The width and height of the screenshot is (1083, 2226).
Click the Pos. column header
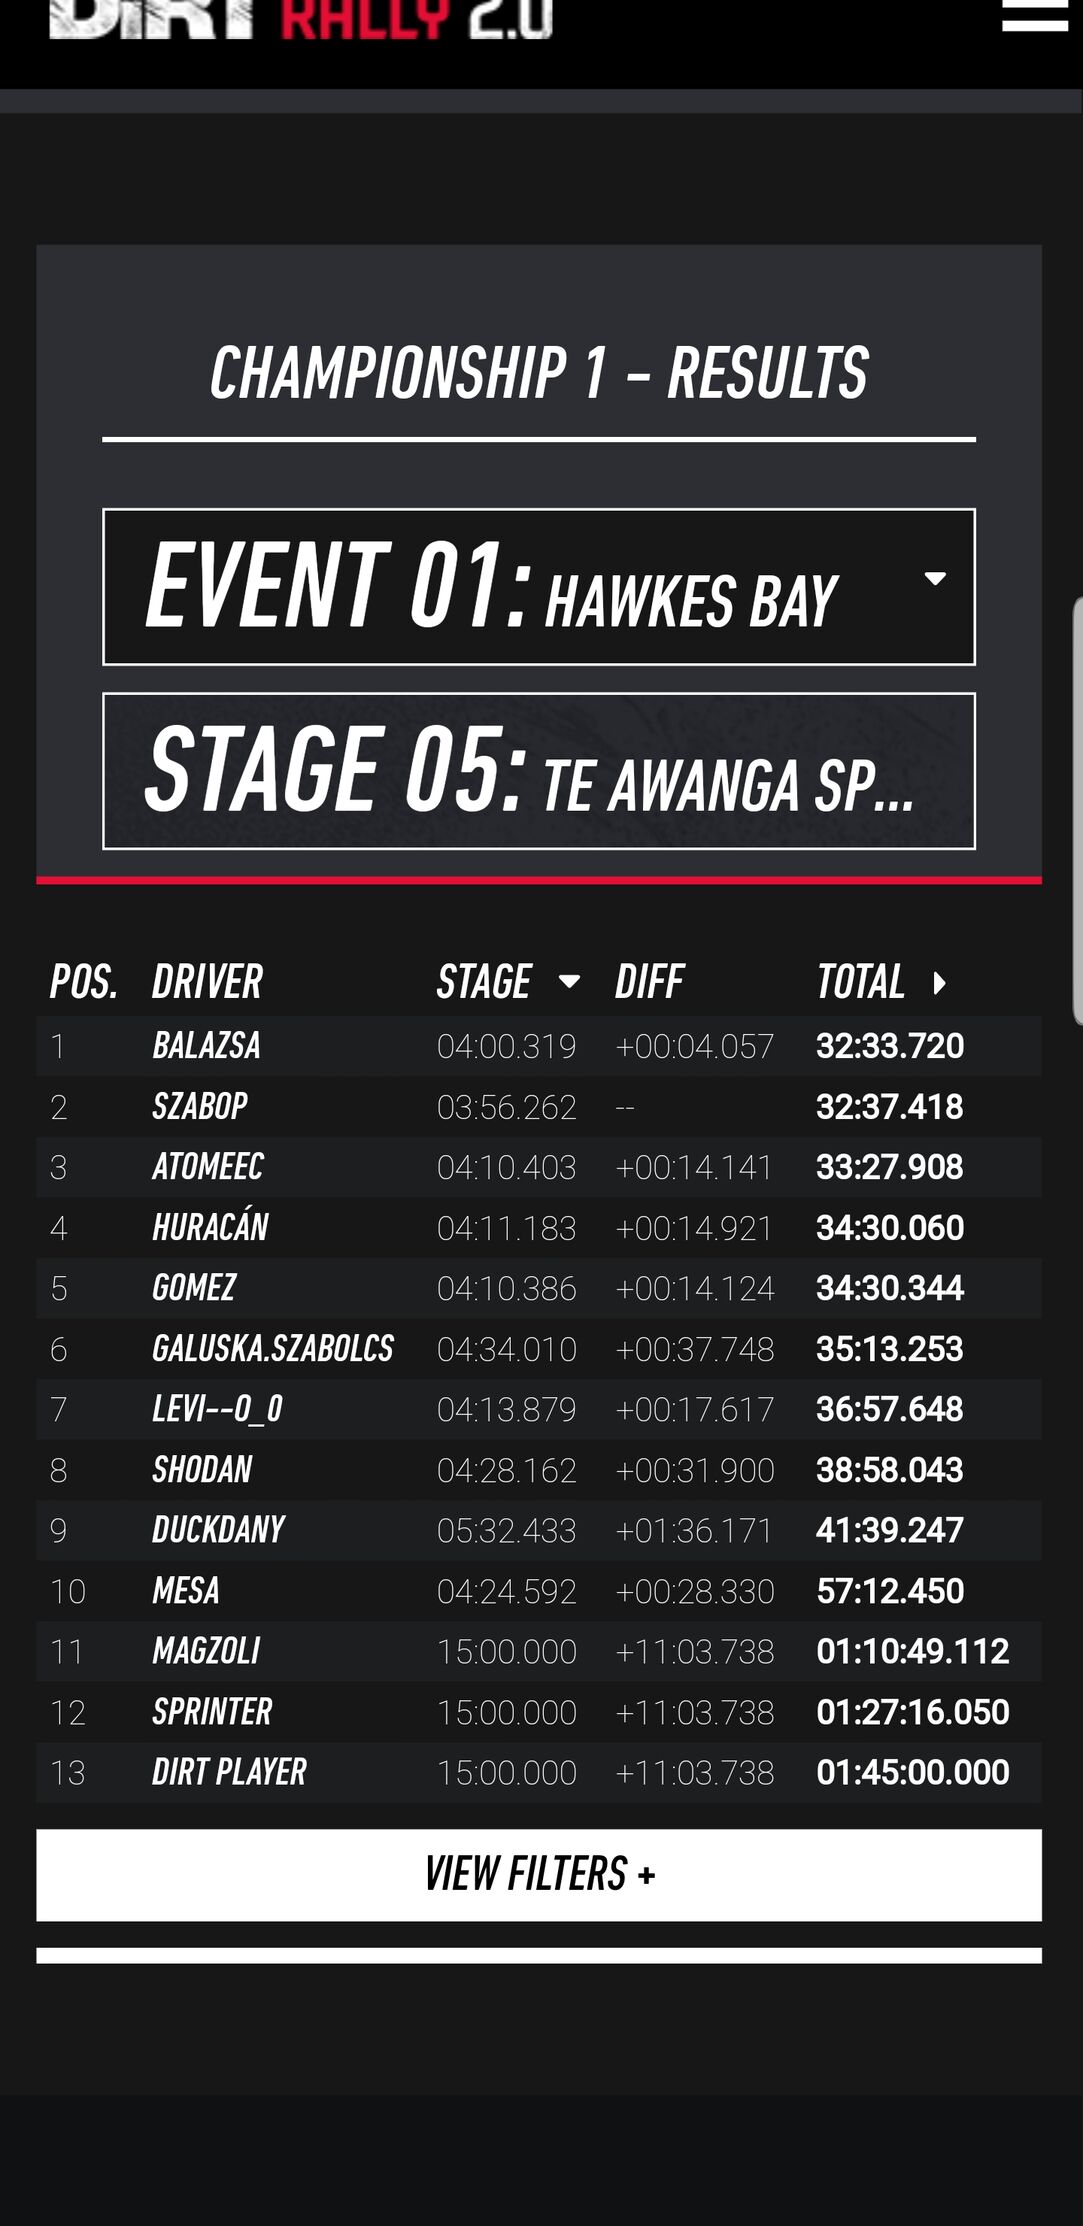pyautogui.click(x=84, y=982)
